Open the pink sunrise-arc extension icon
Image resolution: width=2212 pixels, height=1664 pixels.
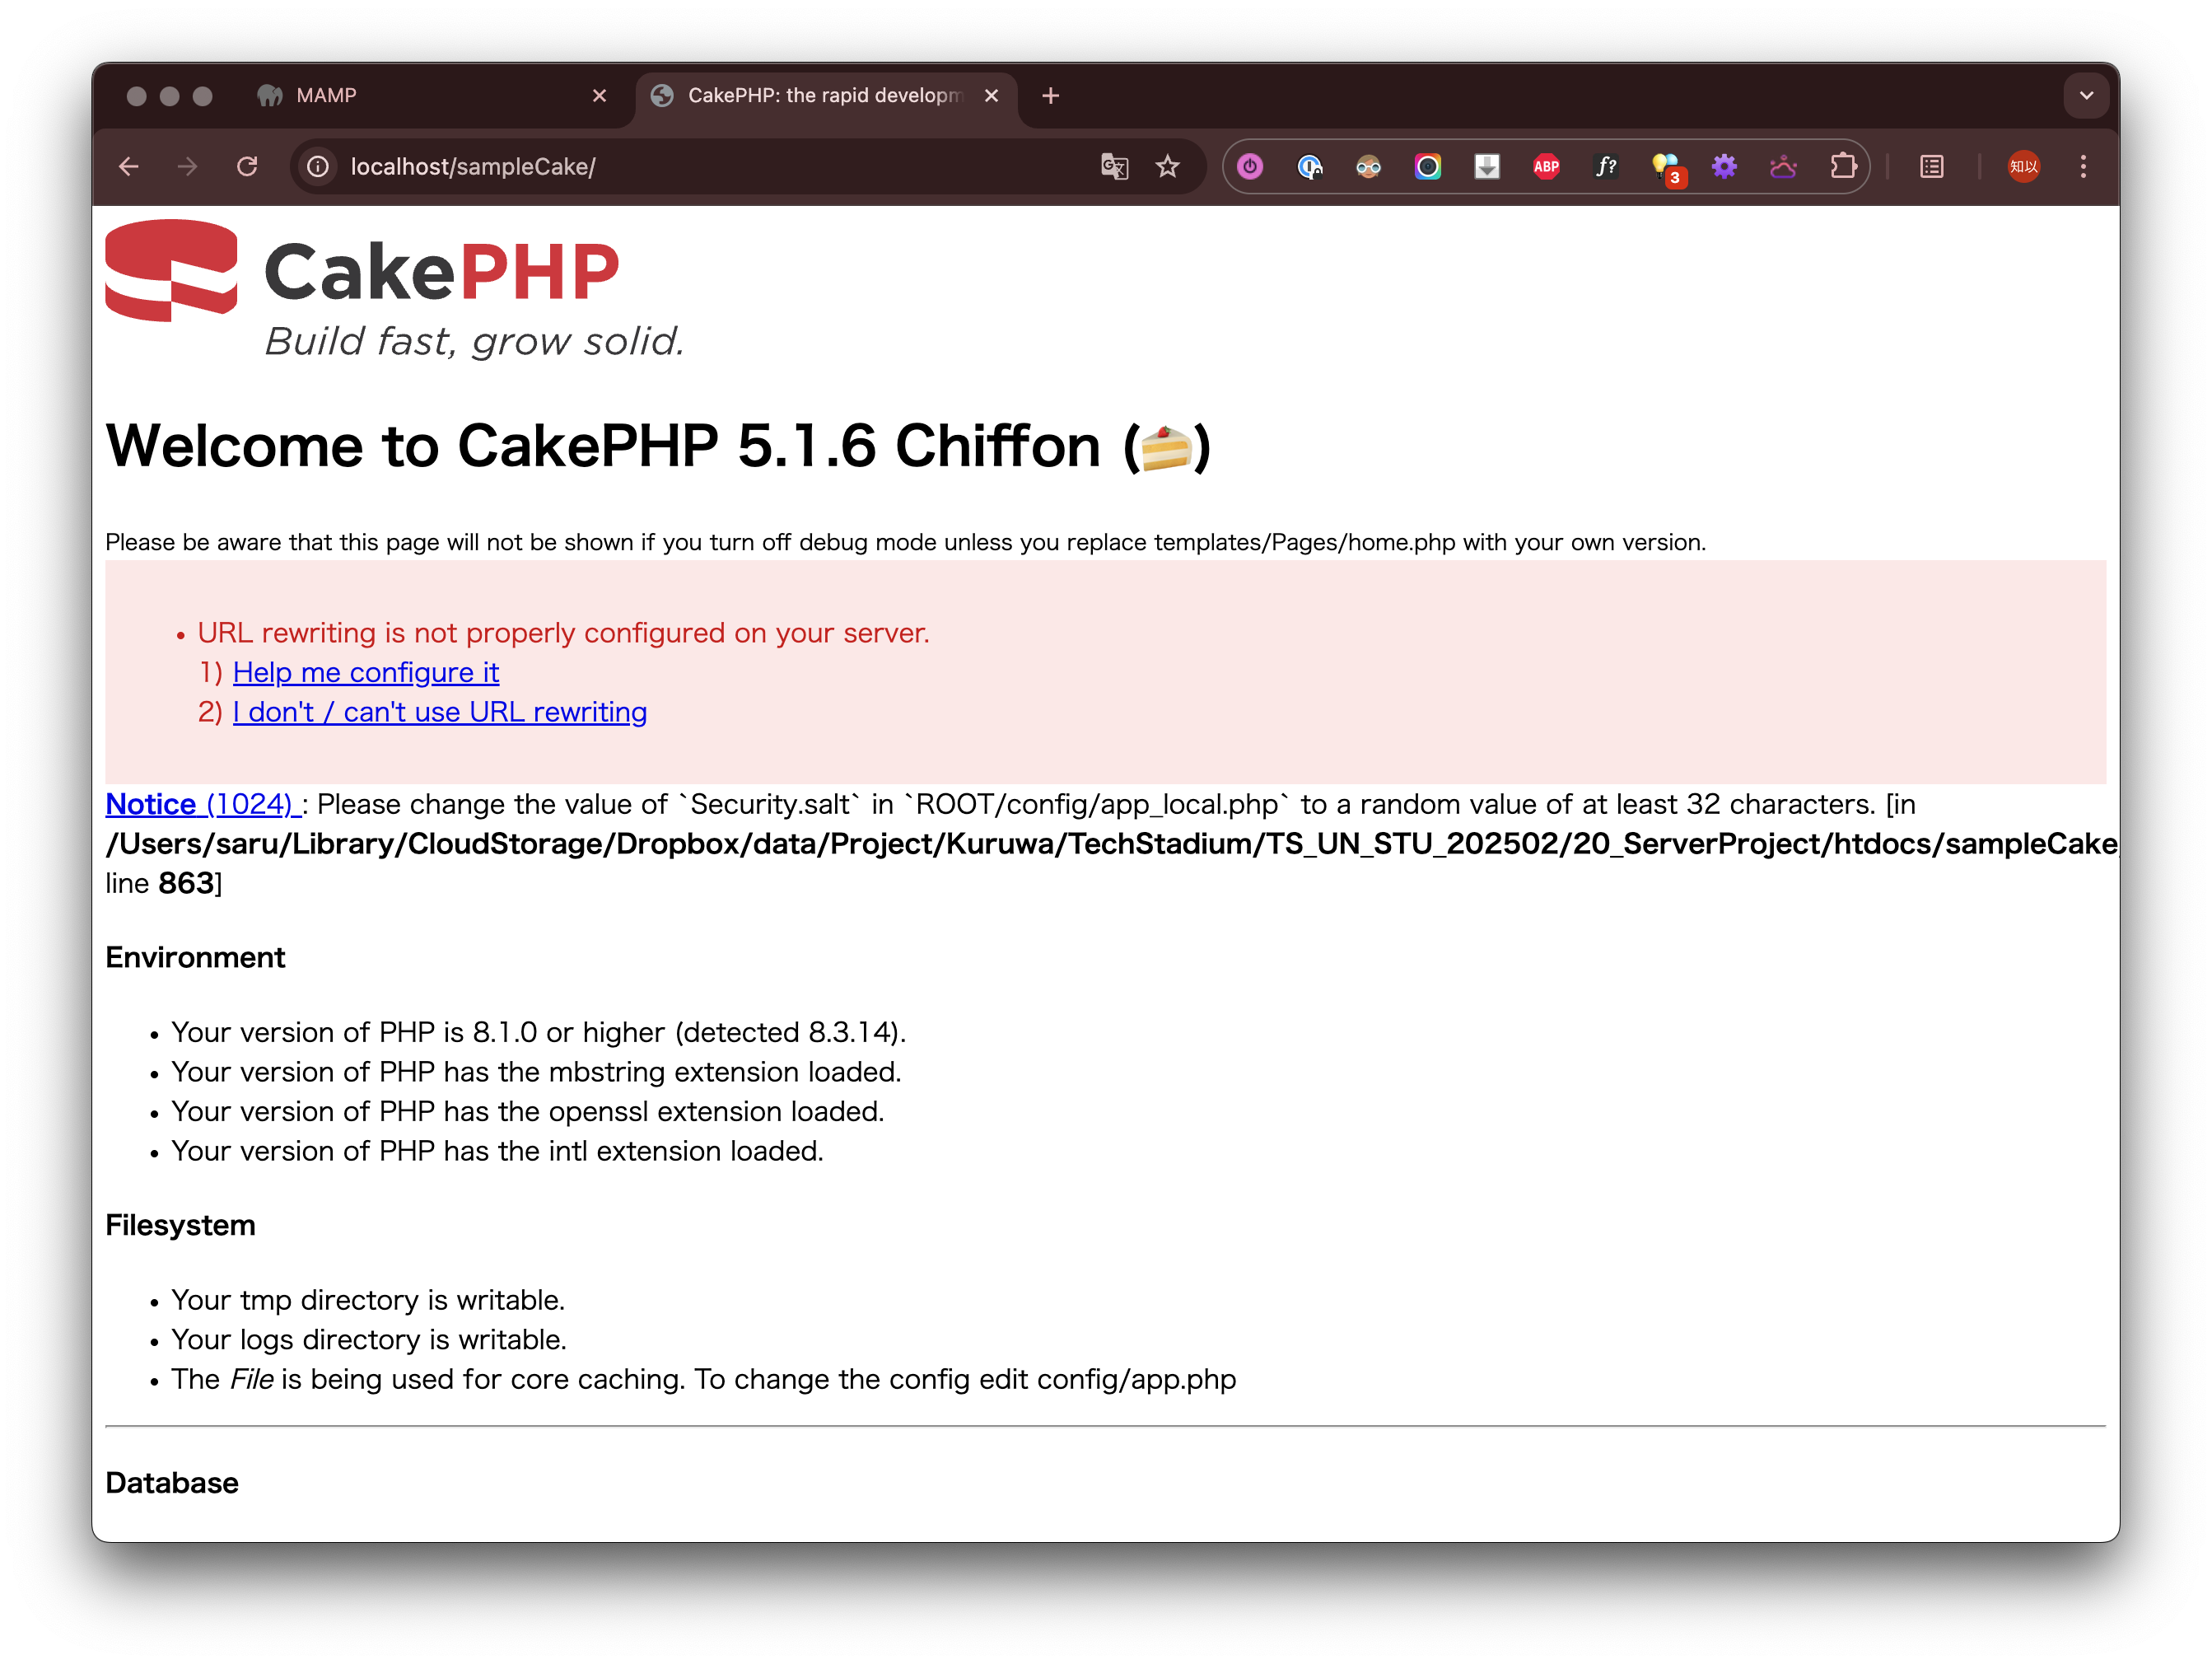click(x=1783, y=167)
